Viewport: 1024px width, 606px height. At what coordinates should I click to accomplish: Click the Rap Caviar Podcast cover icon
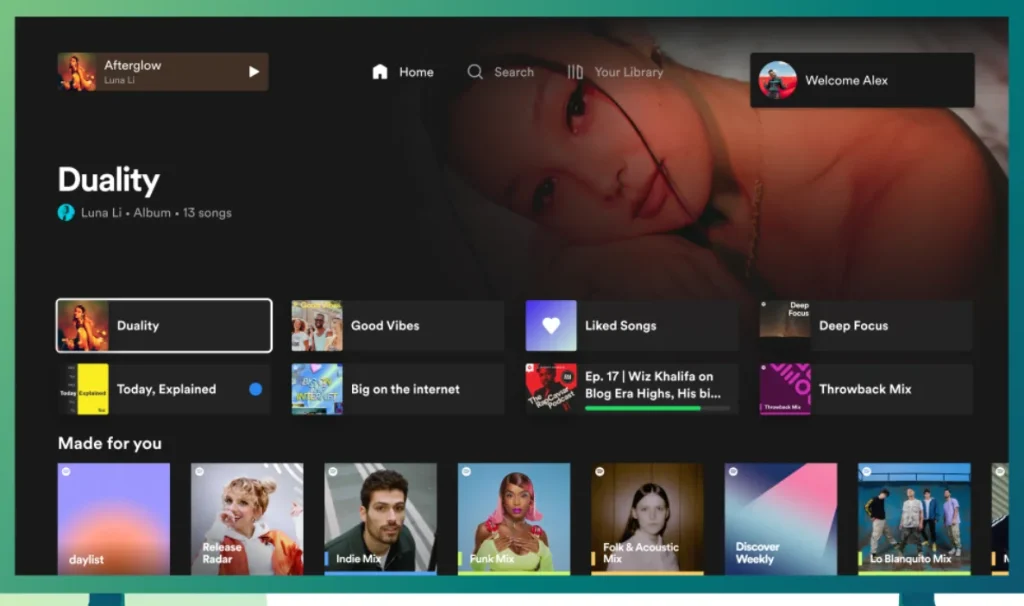coord(551,389)
